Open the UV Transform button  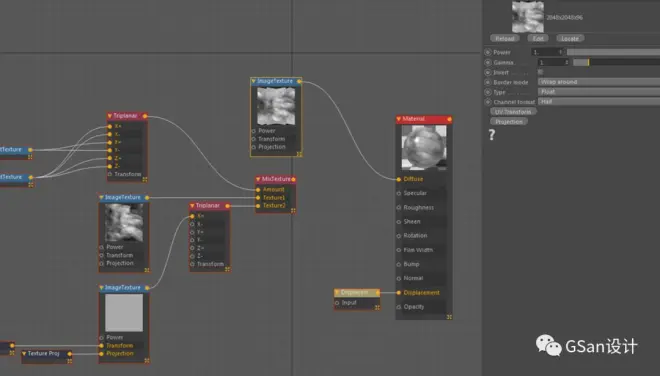[513, 112]
